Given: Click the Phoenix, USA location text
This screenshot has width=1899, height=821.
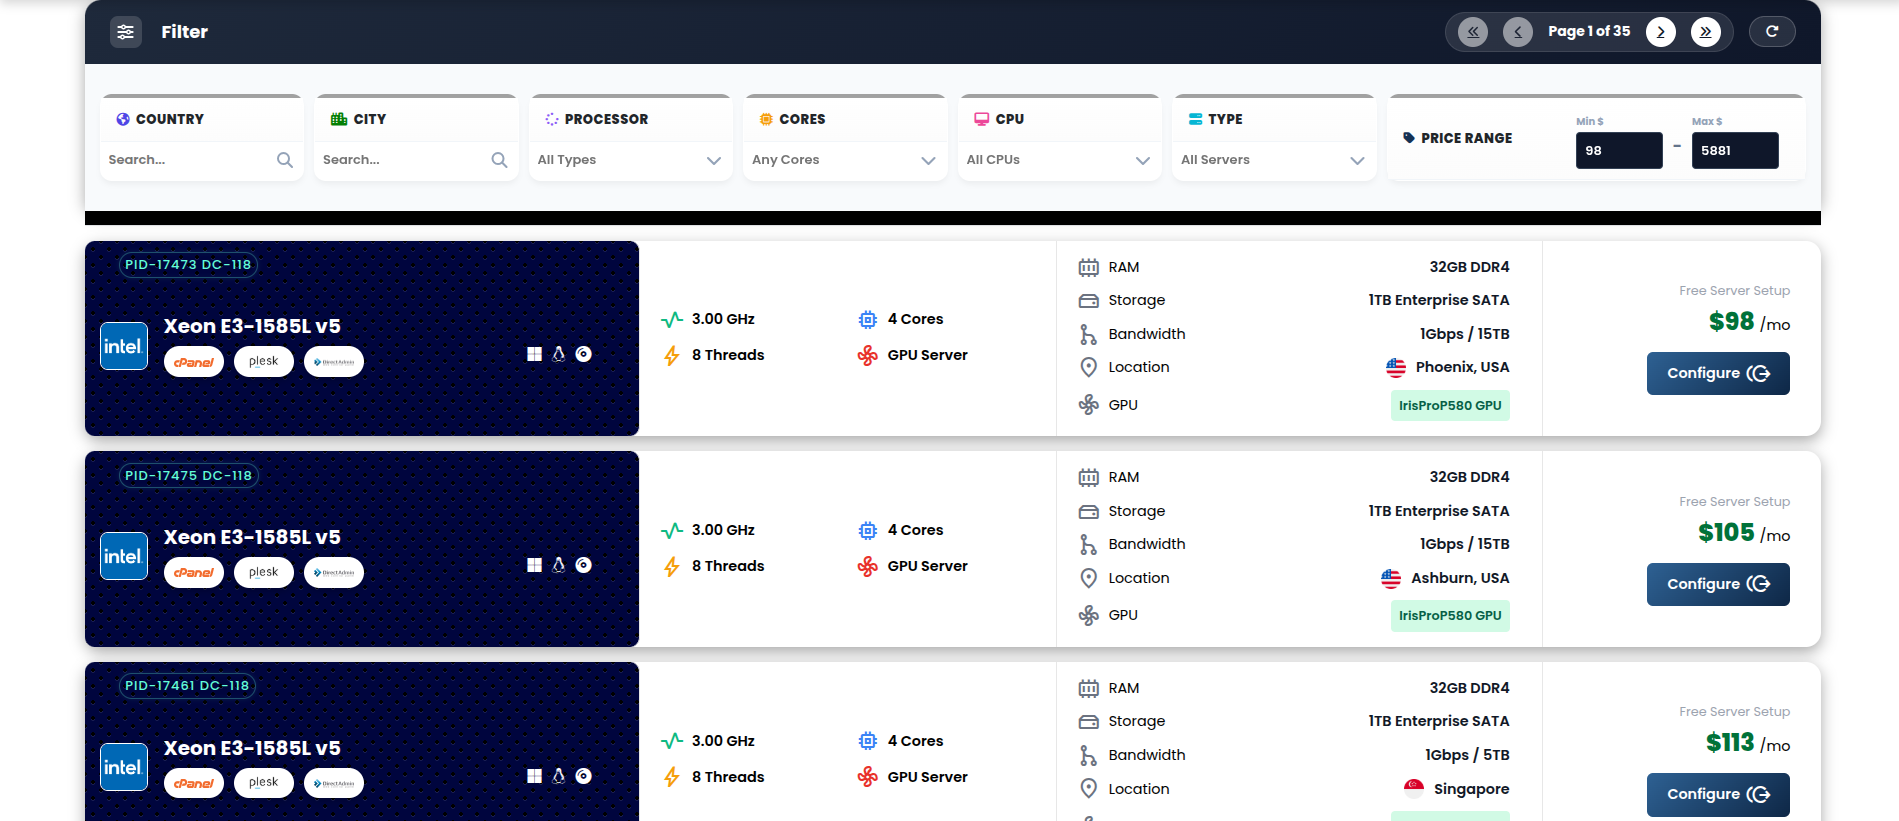Looking at the screenshot, I should 1462,368.
